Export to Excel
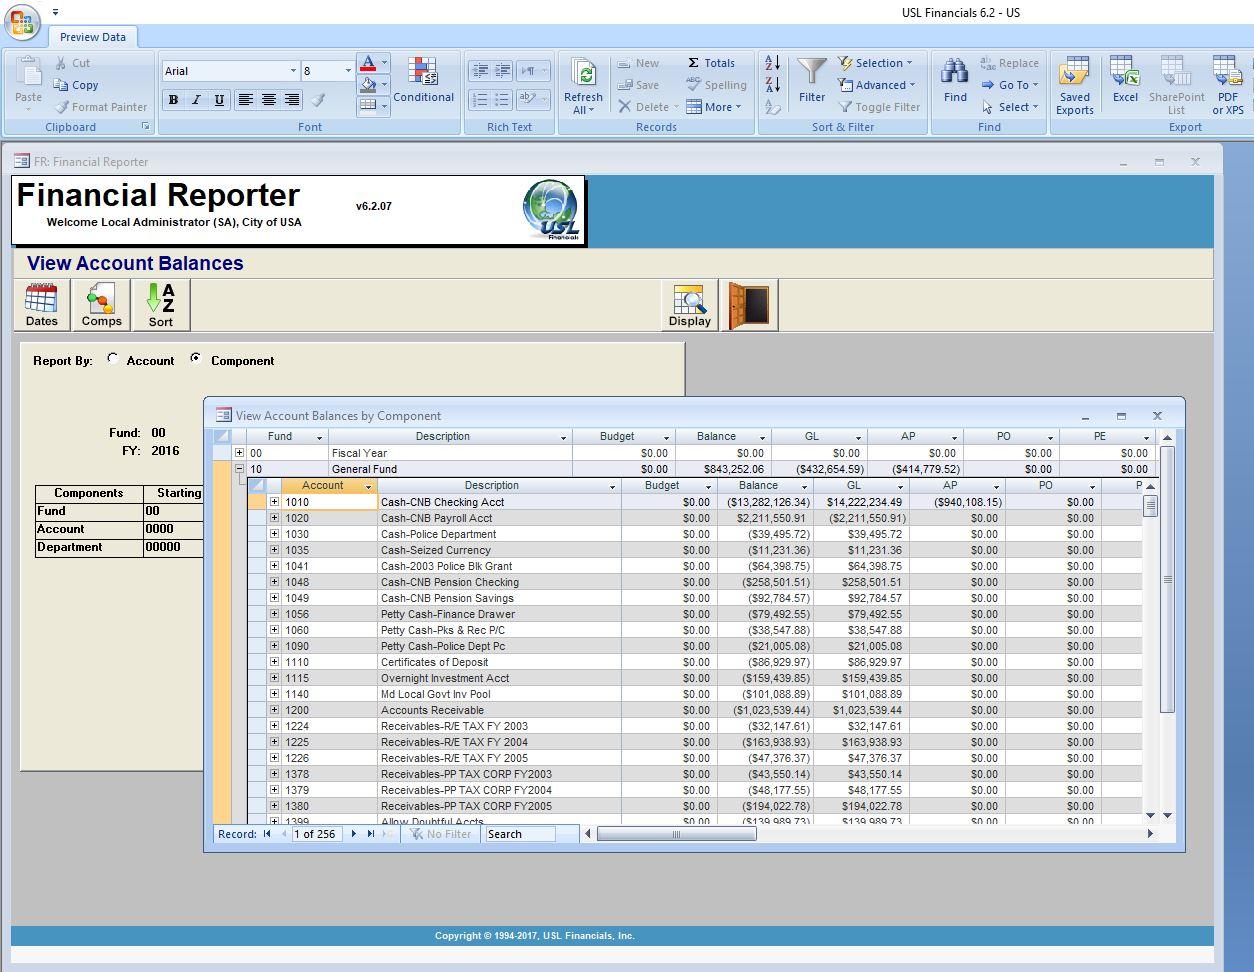Screen dimensions: 1254x972 (x=1125, y=81)
